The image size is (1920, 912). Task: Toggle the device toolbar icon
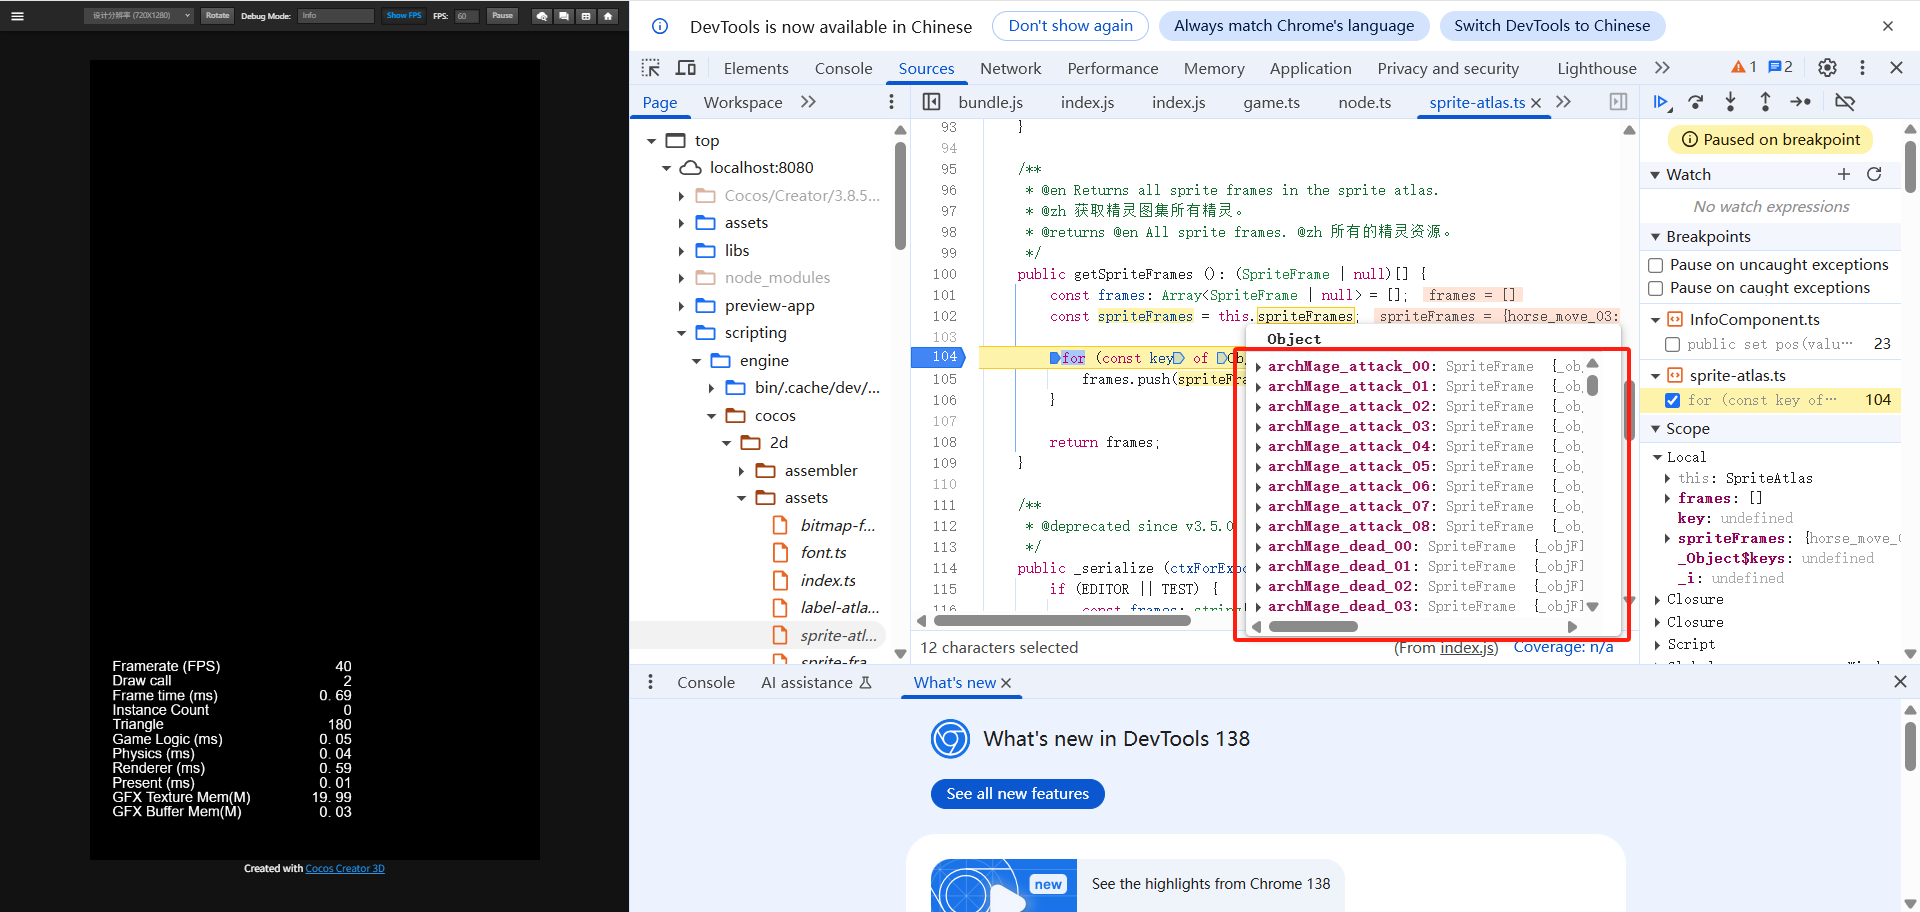coord(686,68)
